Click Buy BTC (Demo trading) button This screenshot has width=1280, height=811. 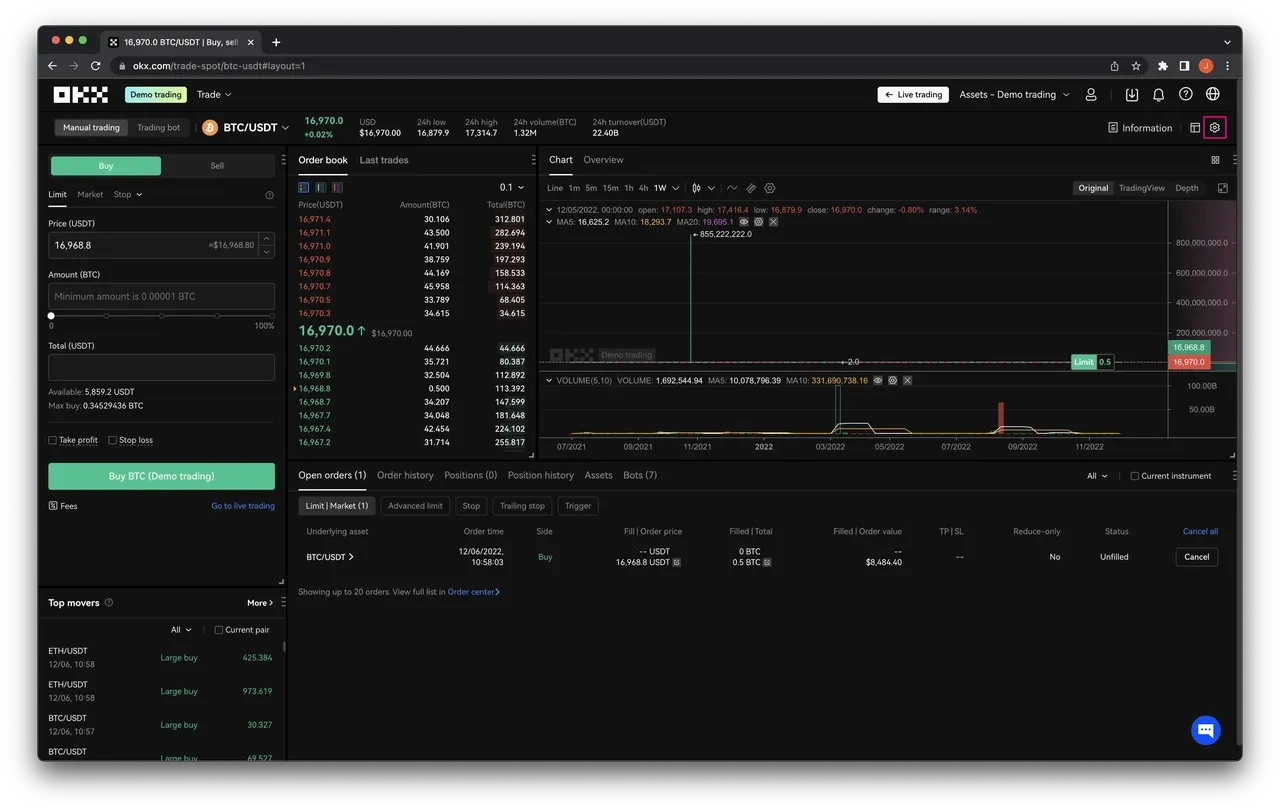point(161,476)
